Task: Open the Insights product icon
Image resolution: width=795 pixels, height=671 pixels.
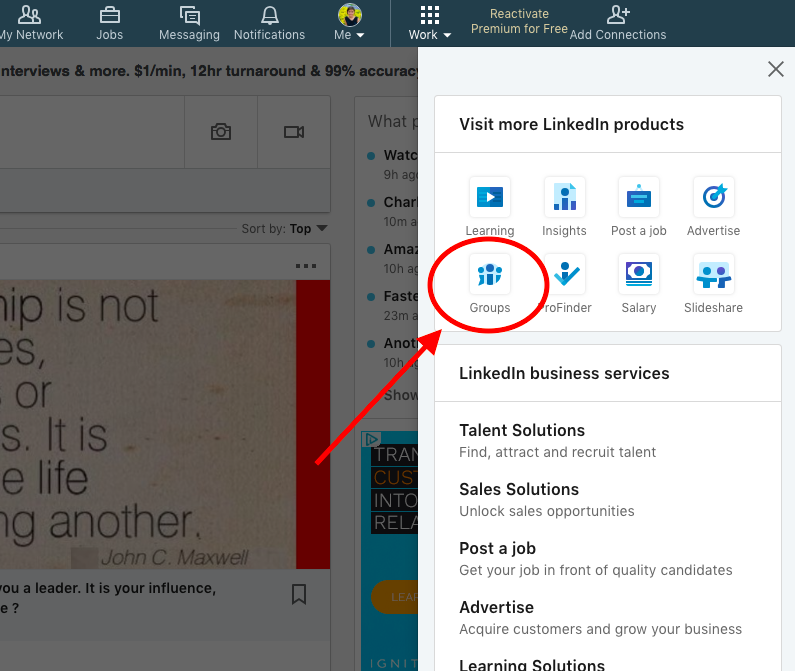Action: pyautogui.click(x=564, y=197)
